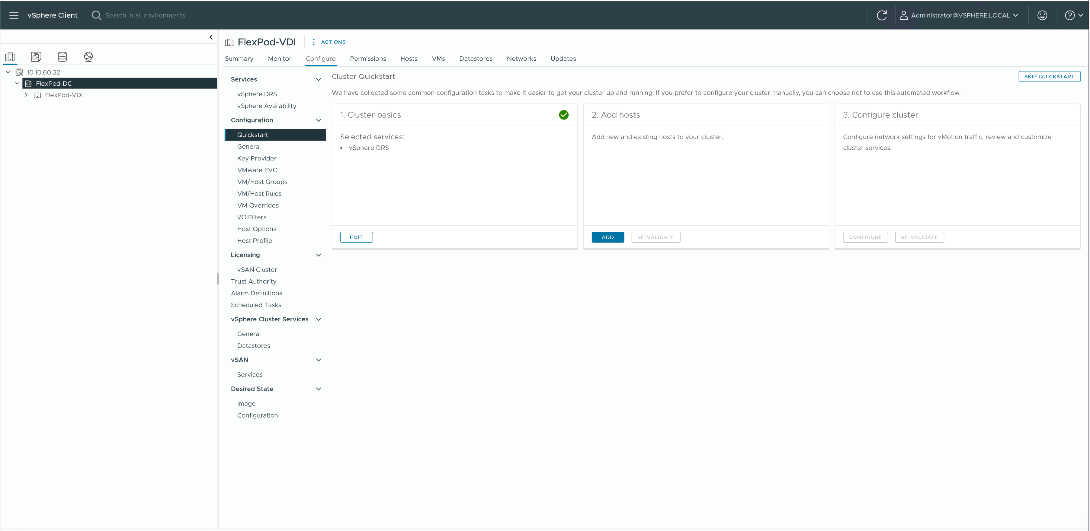Screen dimensions: 1090x531
Task: Open the Datastores tab
Action: (475, 58)
